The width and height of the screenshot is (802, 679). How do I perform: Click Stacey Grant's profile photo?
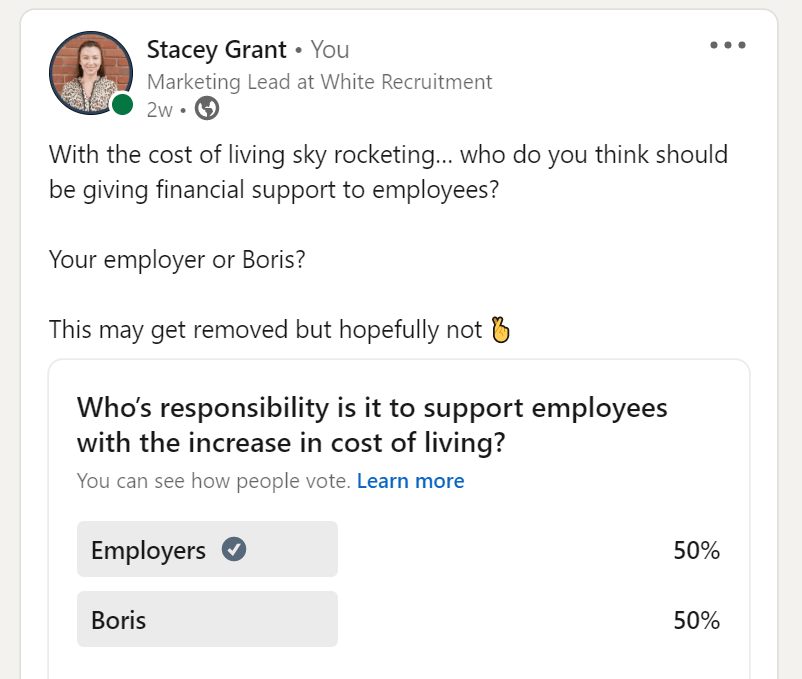tap(91, 73)
